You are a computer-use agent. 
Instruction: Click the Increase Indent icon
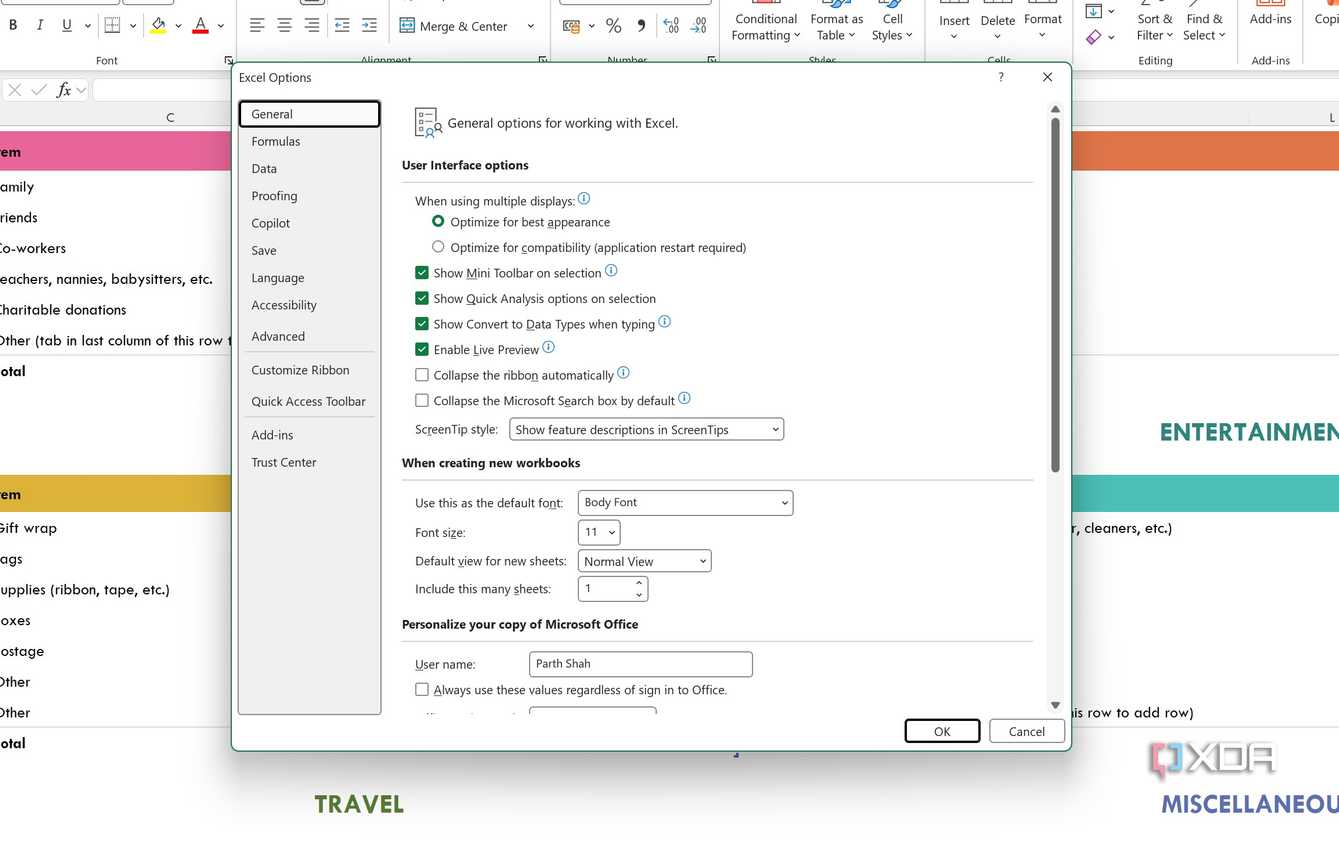click(x=369, y=26)
